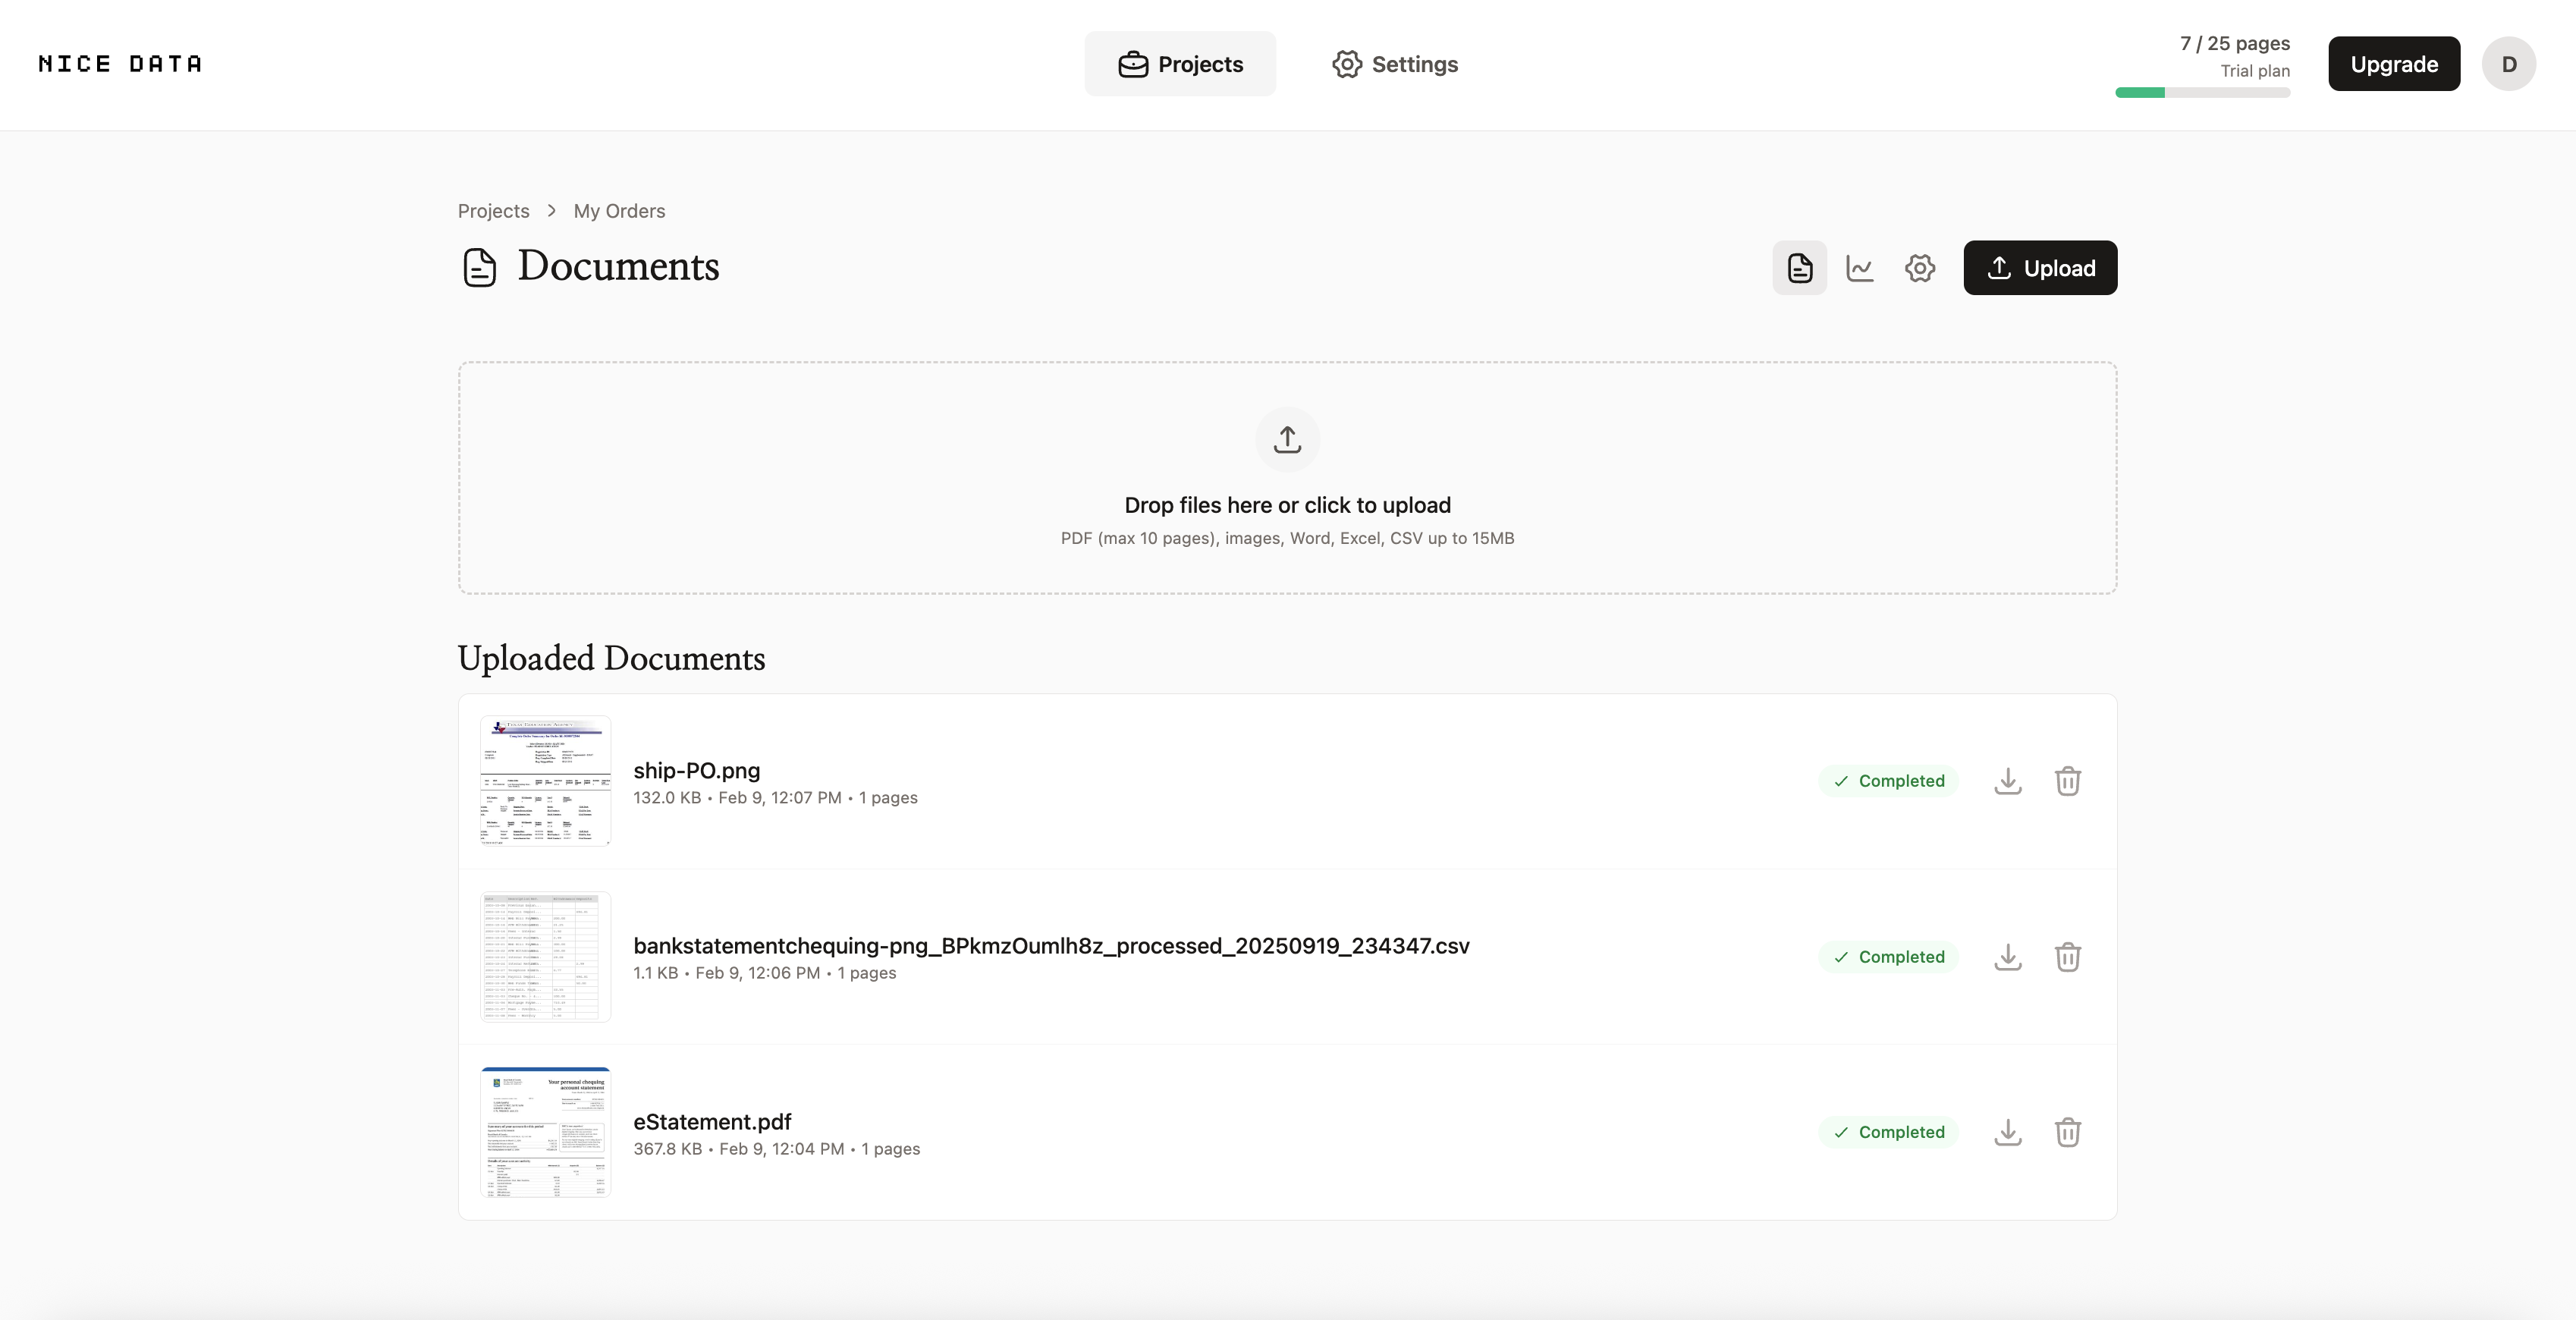Image resolution: width=2576 pixels, height=1320 pixels.
Task: Delete the bankstatementchequing CSV file
Action: [x=2067, y=957]
